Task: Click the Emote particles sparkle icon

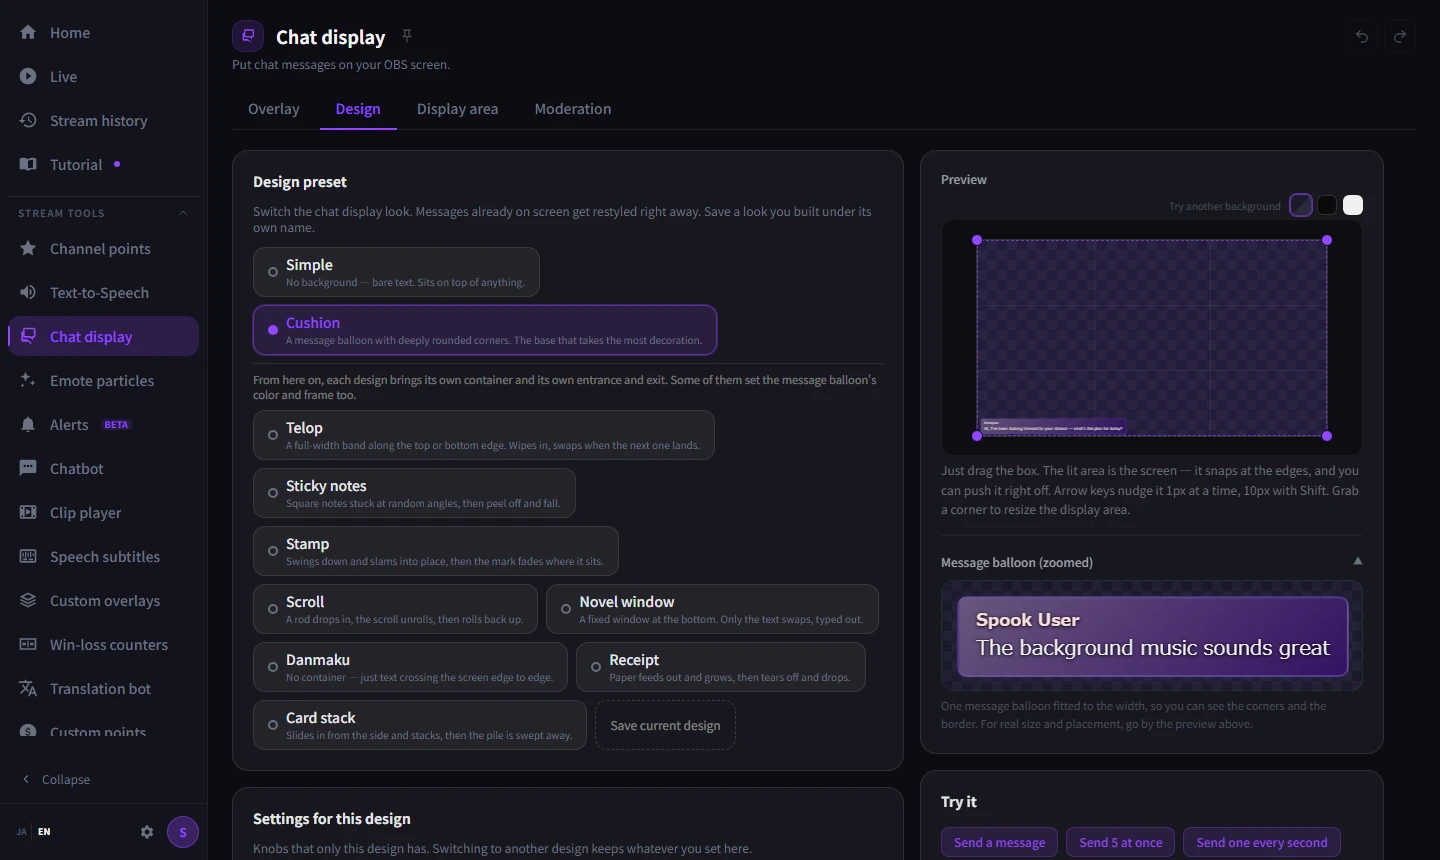Action: click(28, 380)
